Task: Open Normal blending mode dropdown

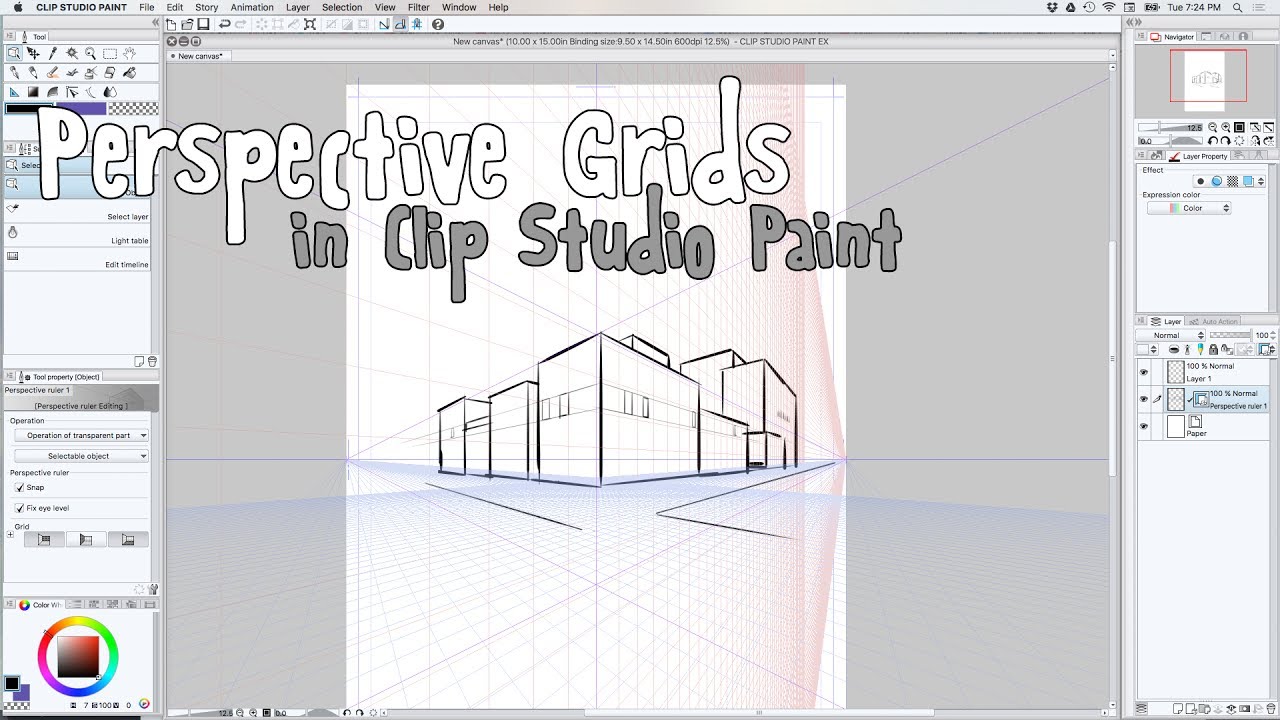Action: 1170,335
